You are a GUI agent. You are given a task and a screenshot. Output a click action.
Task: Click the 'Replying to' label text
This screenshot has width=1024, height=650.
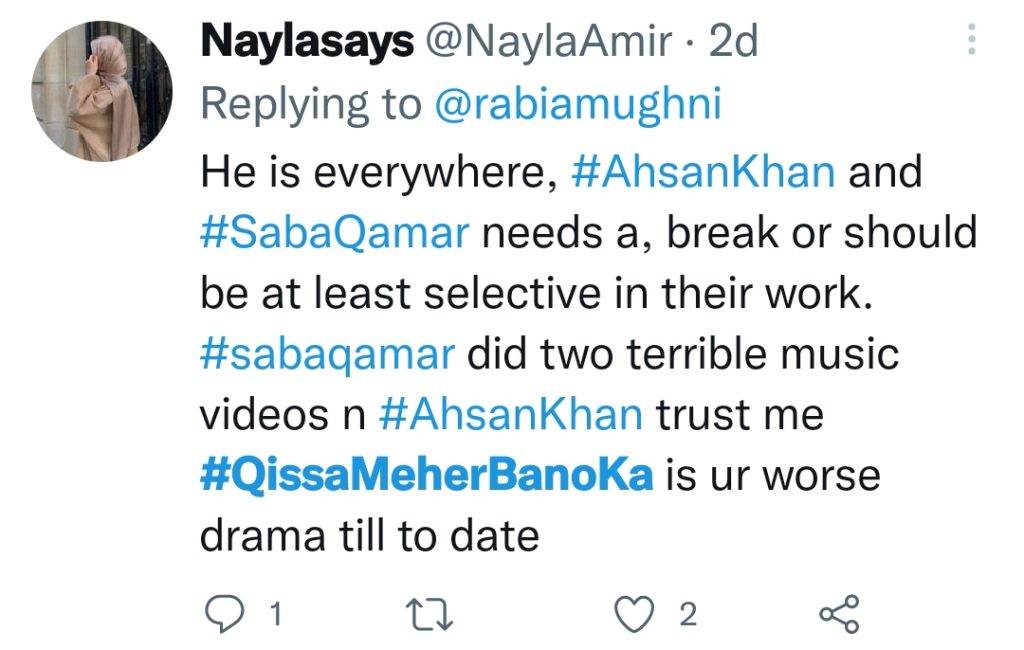click(x=311, y=105)
